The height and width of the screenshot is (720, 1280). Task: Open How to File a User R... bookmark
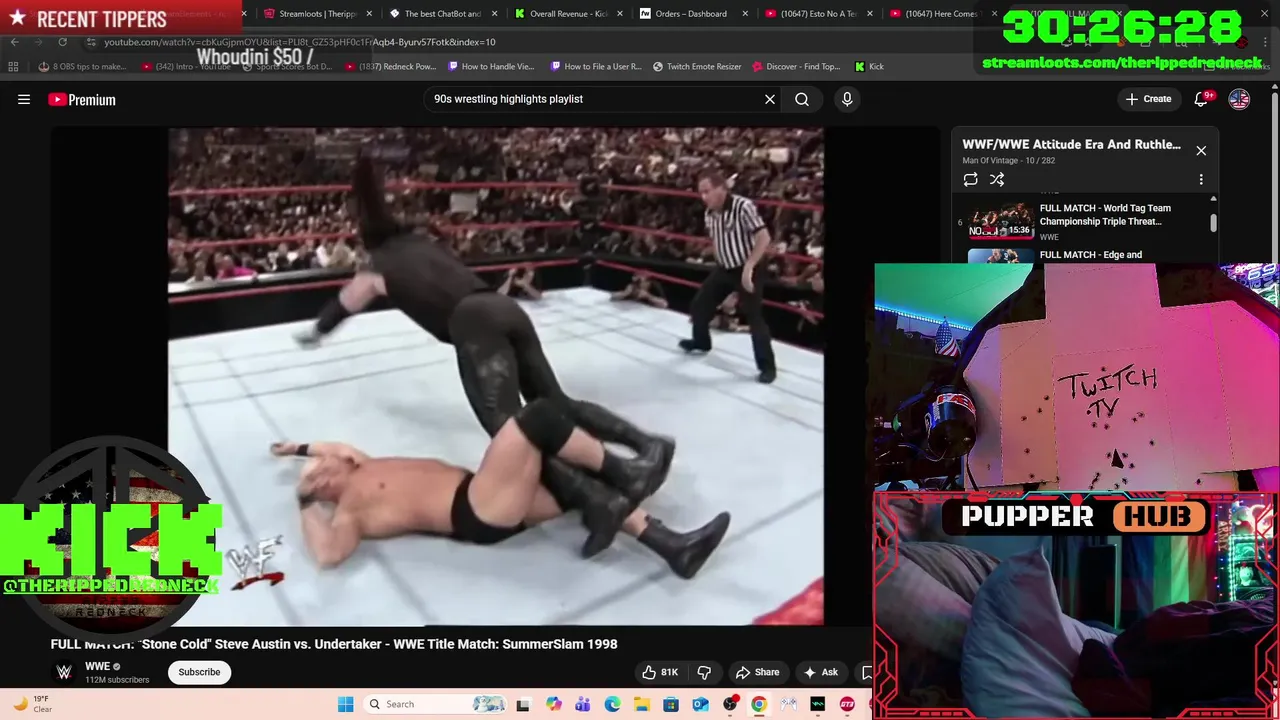(x=596, y=67)
